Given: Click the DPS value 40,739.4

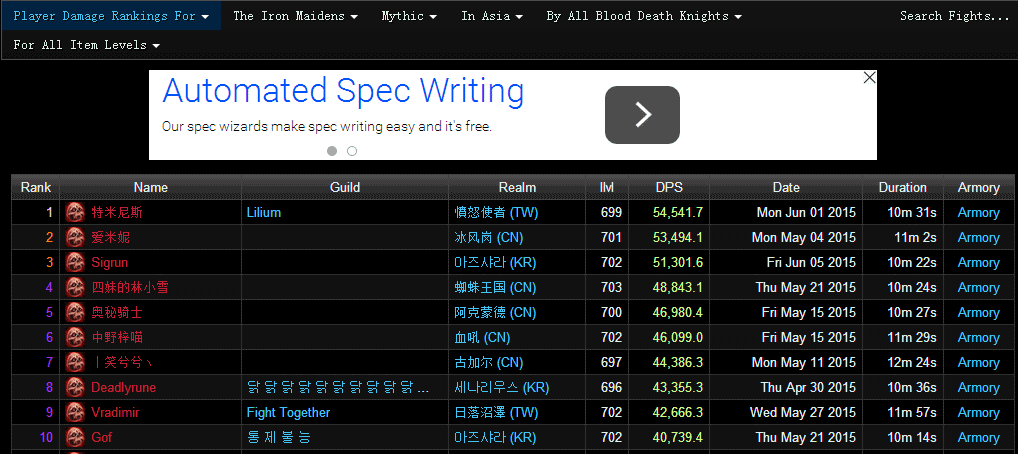Looking at the screenshot, I should (x=678, y=438).
